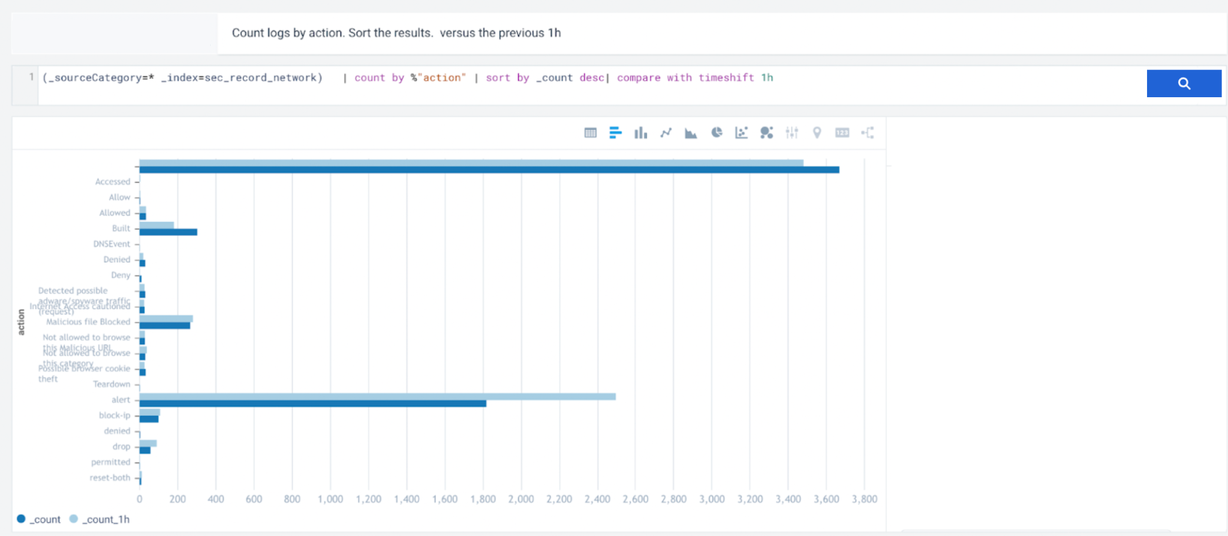The width and height of the screenshot is (1228, 536).
Task: Run the query with search button
Action: click(1184, 84)
